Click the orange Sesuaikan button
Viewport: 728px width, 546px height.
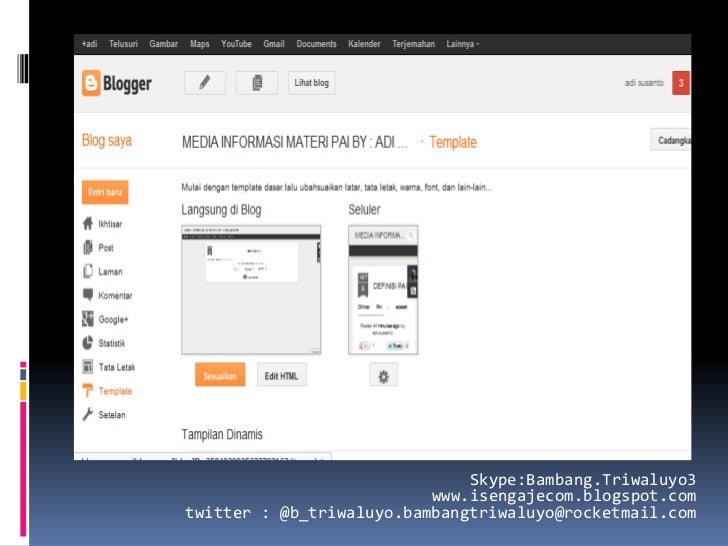point(220,375)
